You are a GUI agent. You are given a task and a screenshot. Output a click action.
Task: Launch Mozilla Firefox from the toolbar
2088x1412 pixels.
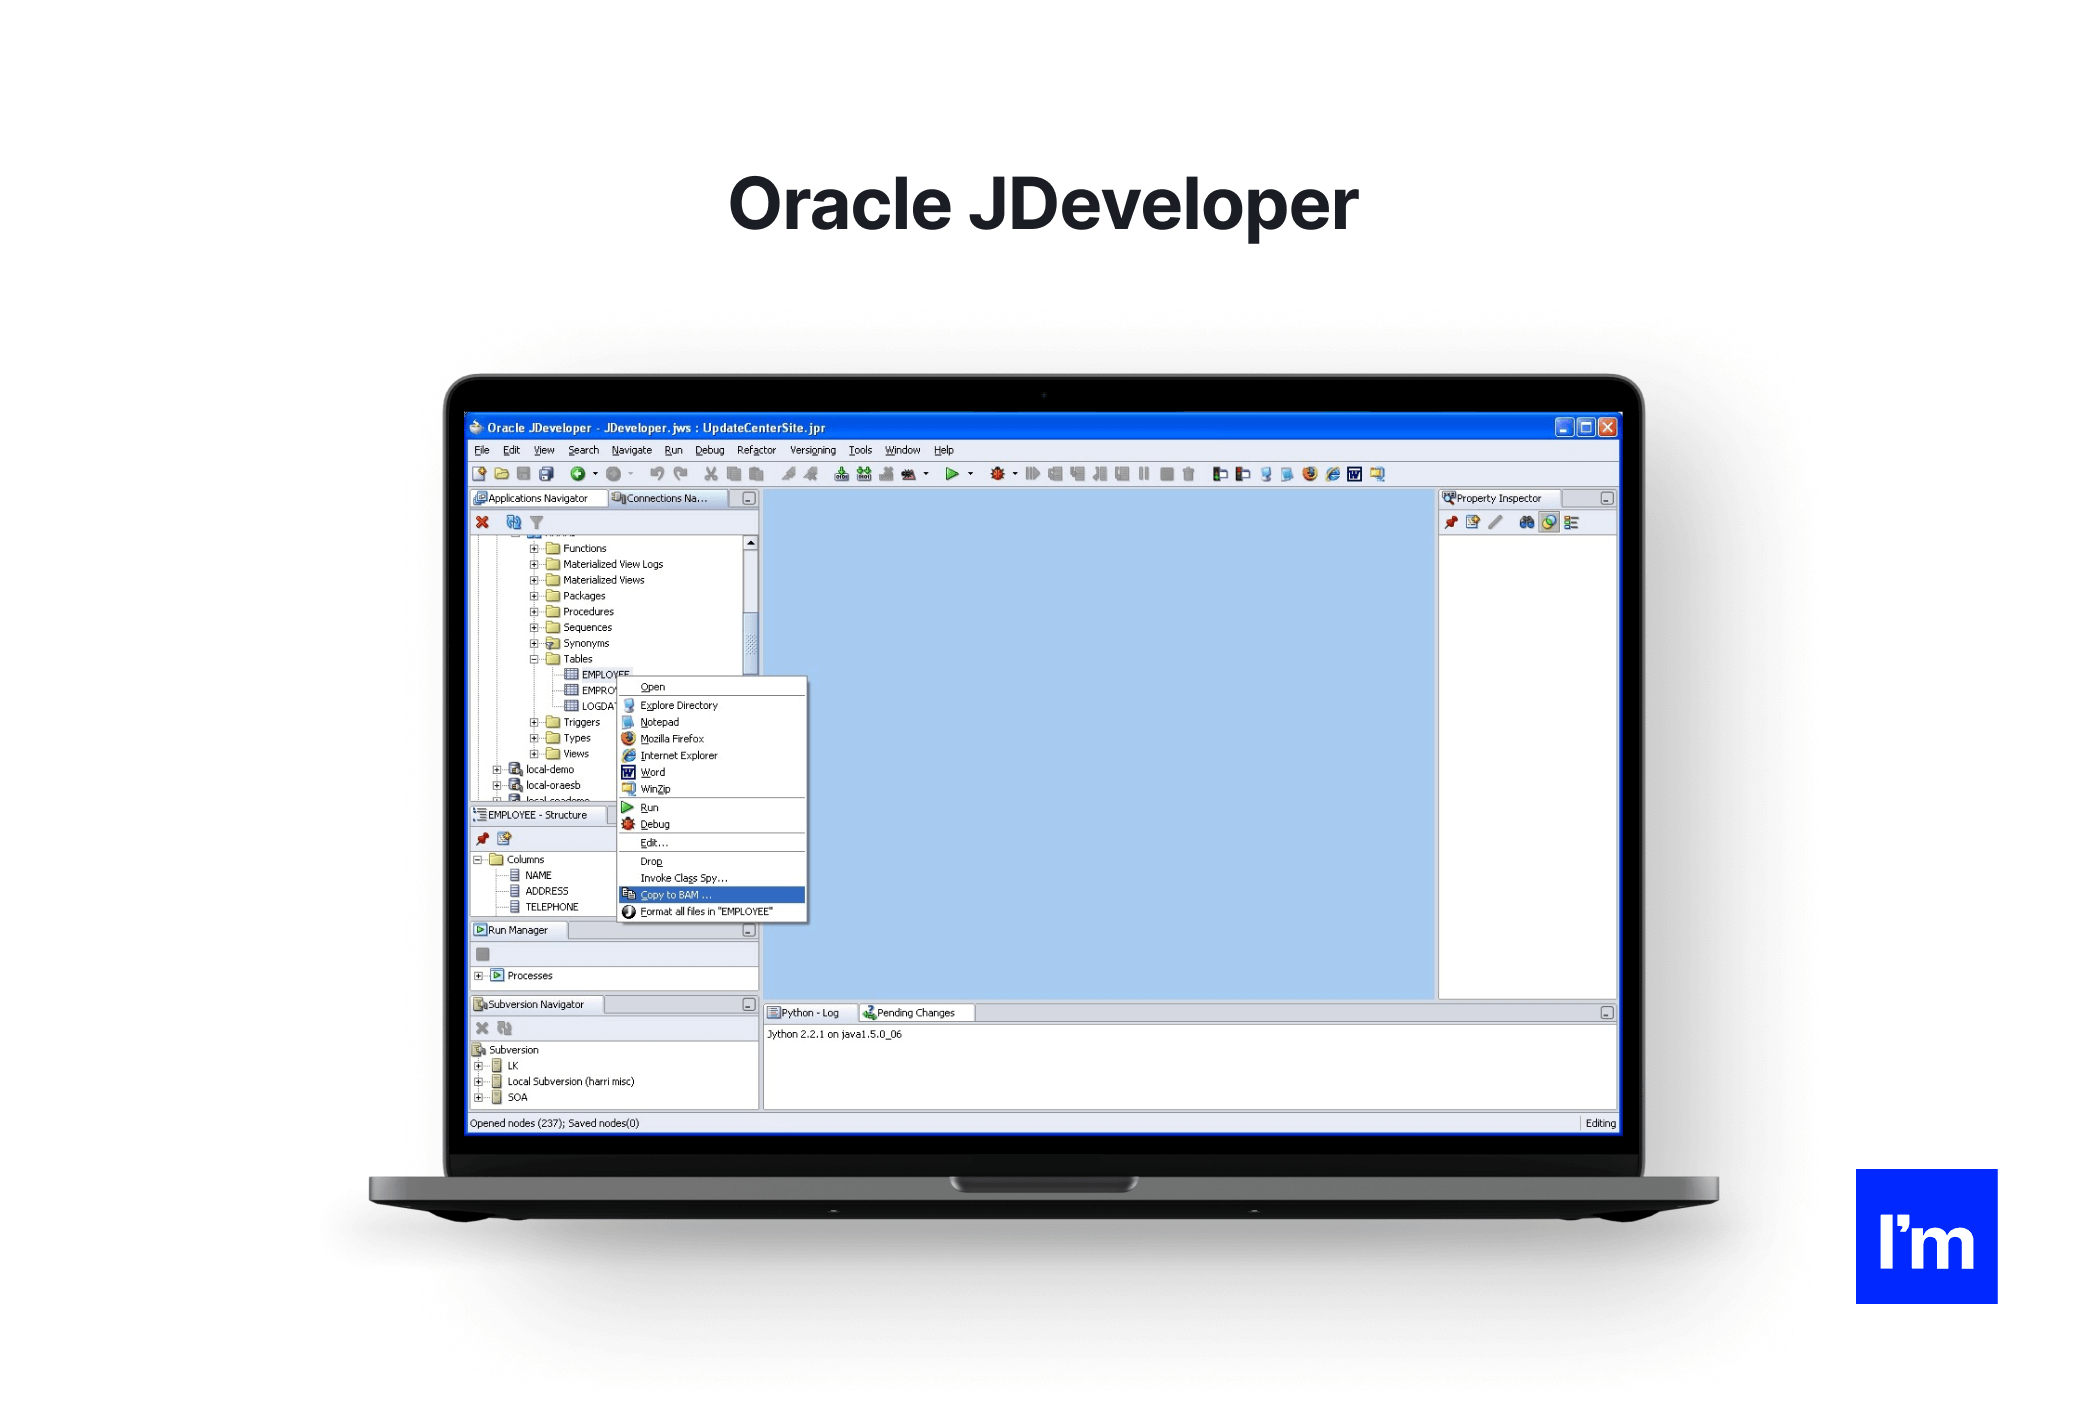[1310, 474]
